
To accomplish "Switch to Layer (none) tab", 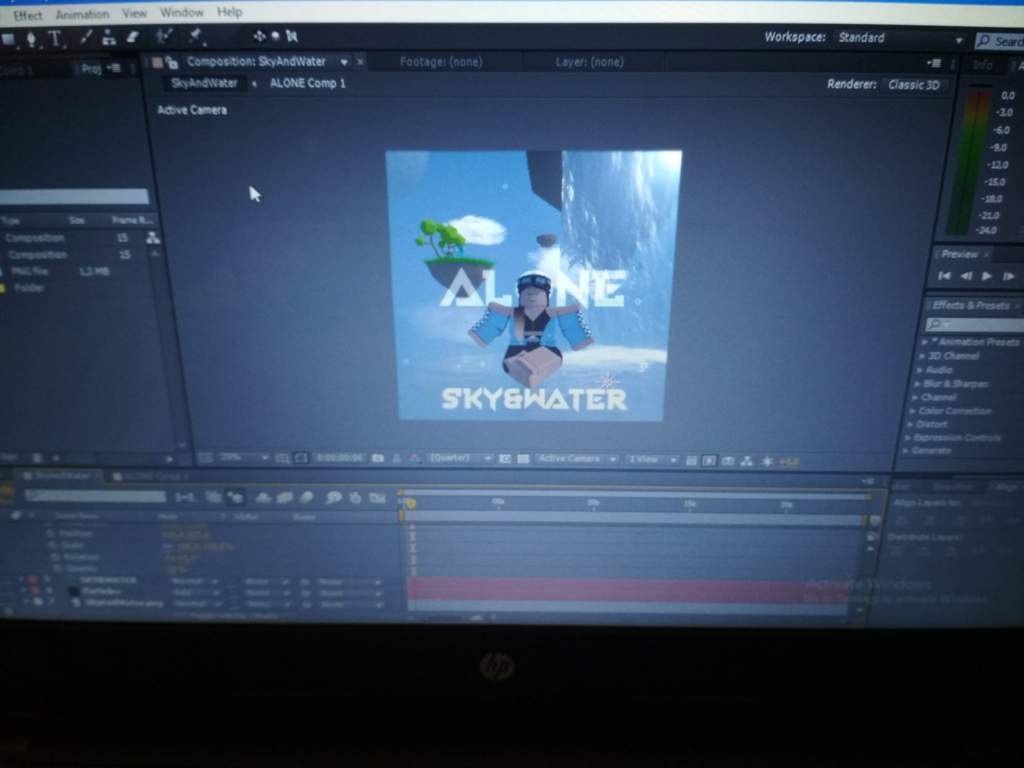I will coord(589,62).
